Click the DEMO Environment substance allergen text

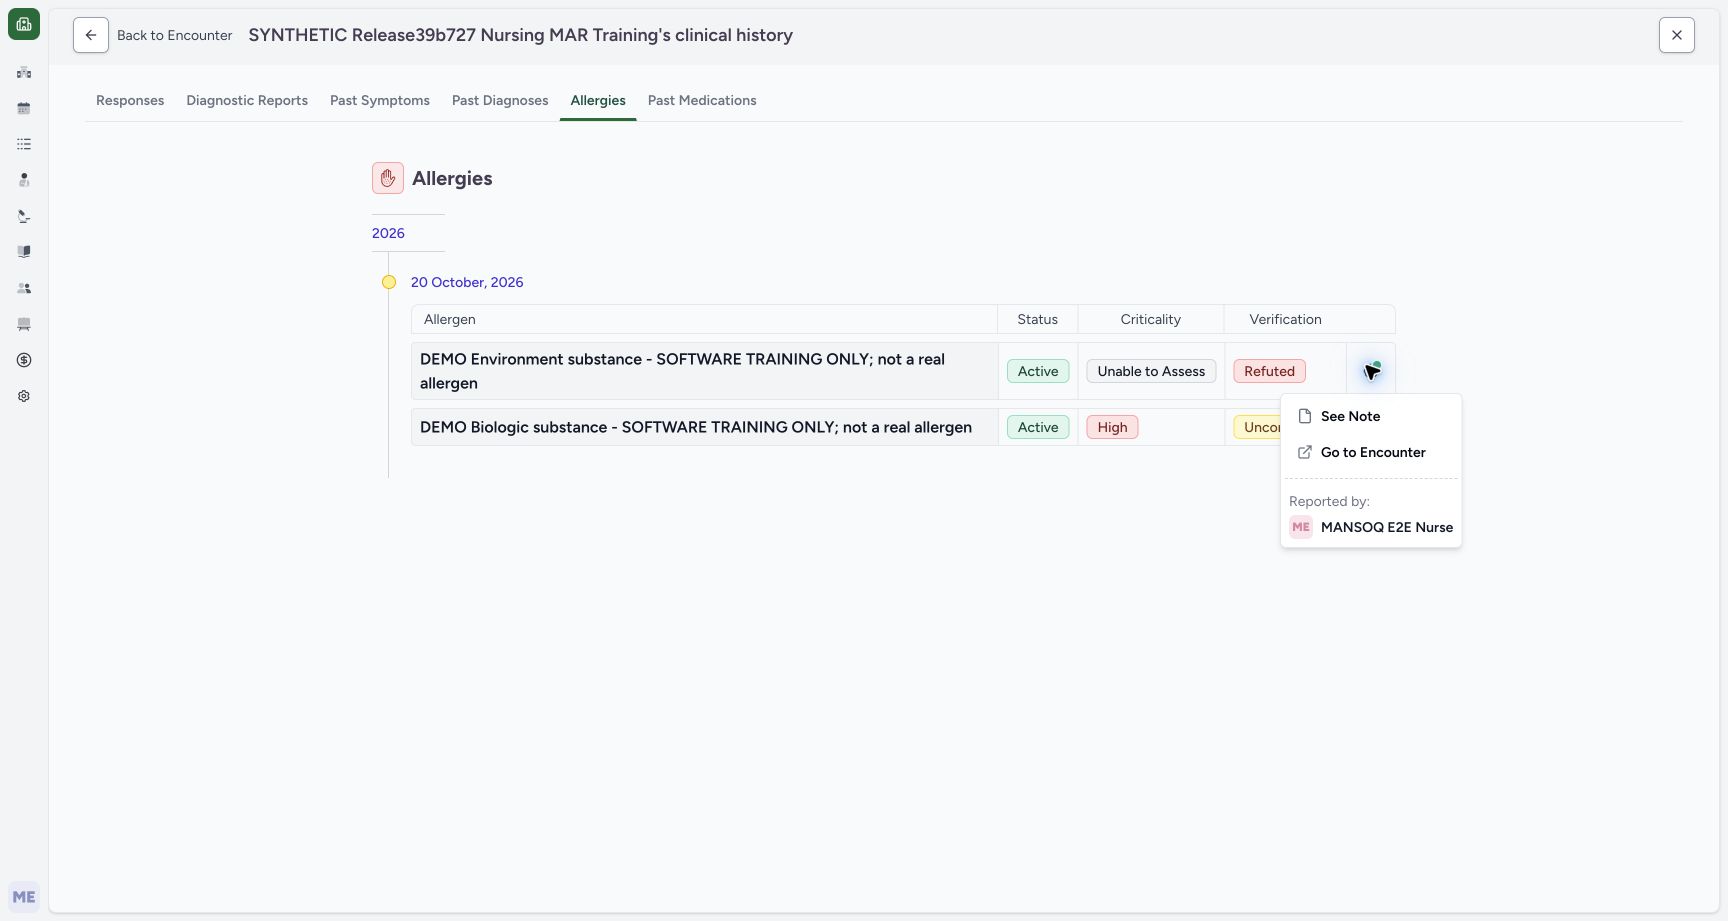point(682,371)
